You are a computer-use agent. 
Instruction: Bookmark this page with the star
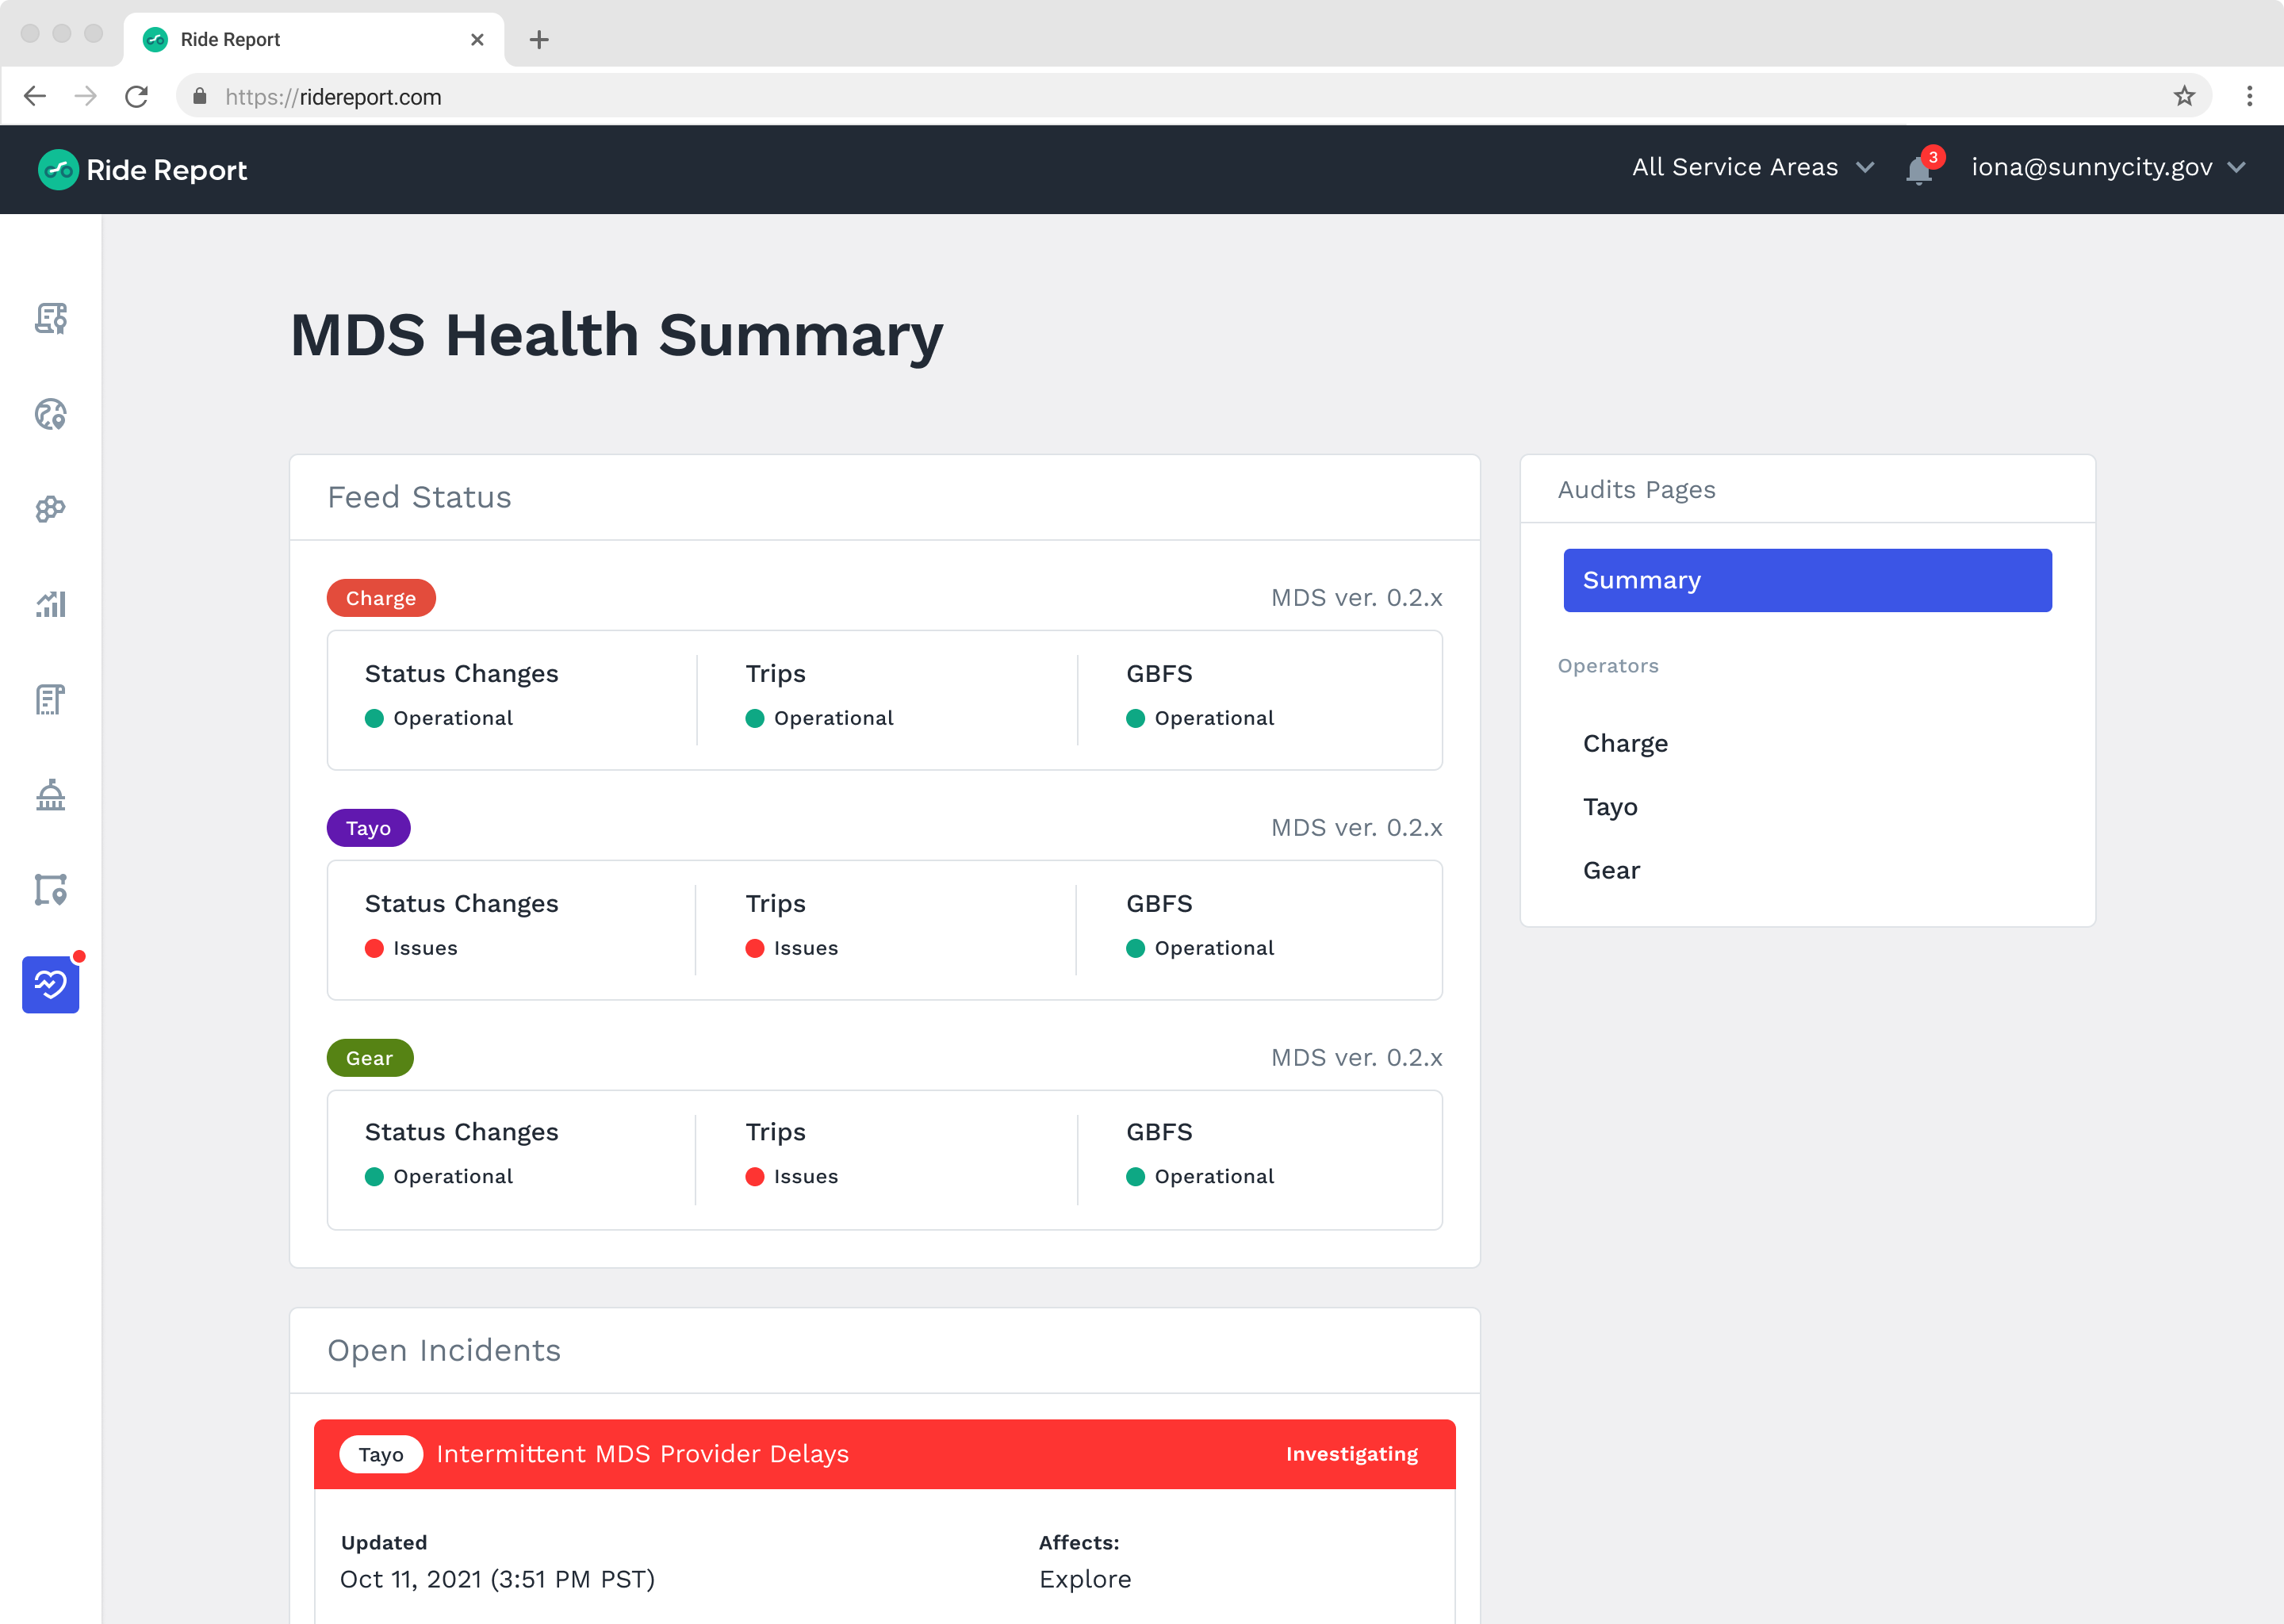2184,96
